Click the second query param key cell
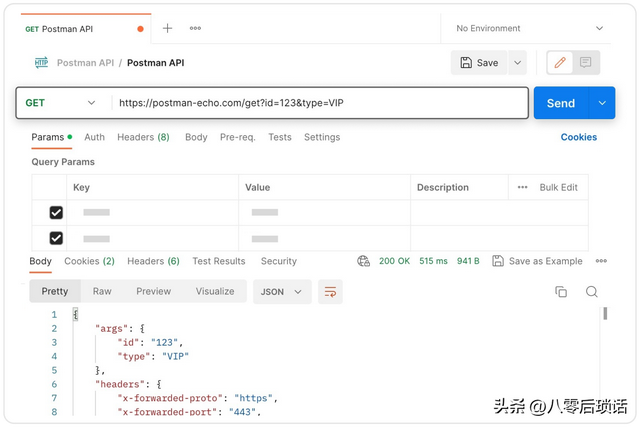The height and width of the screenshot is (427, 640). tap(153, 238)
